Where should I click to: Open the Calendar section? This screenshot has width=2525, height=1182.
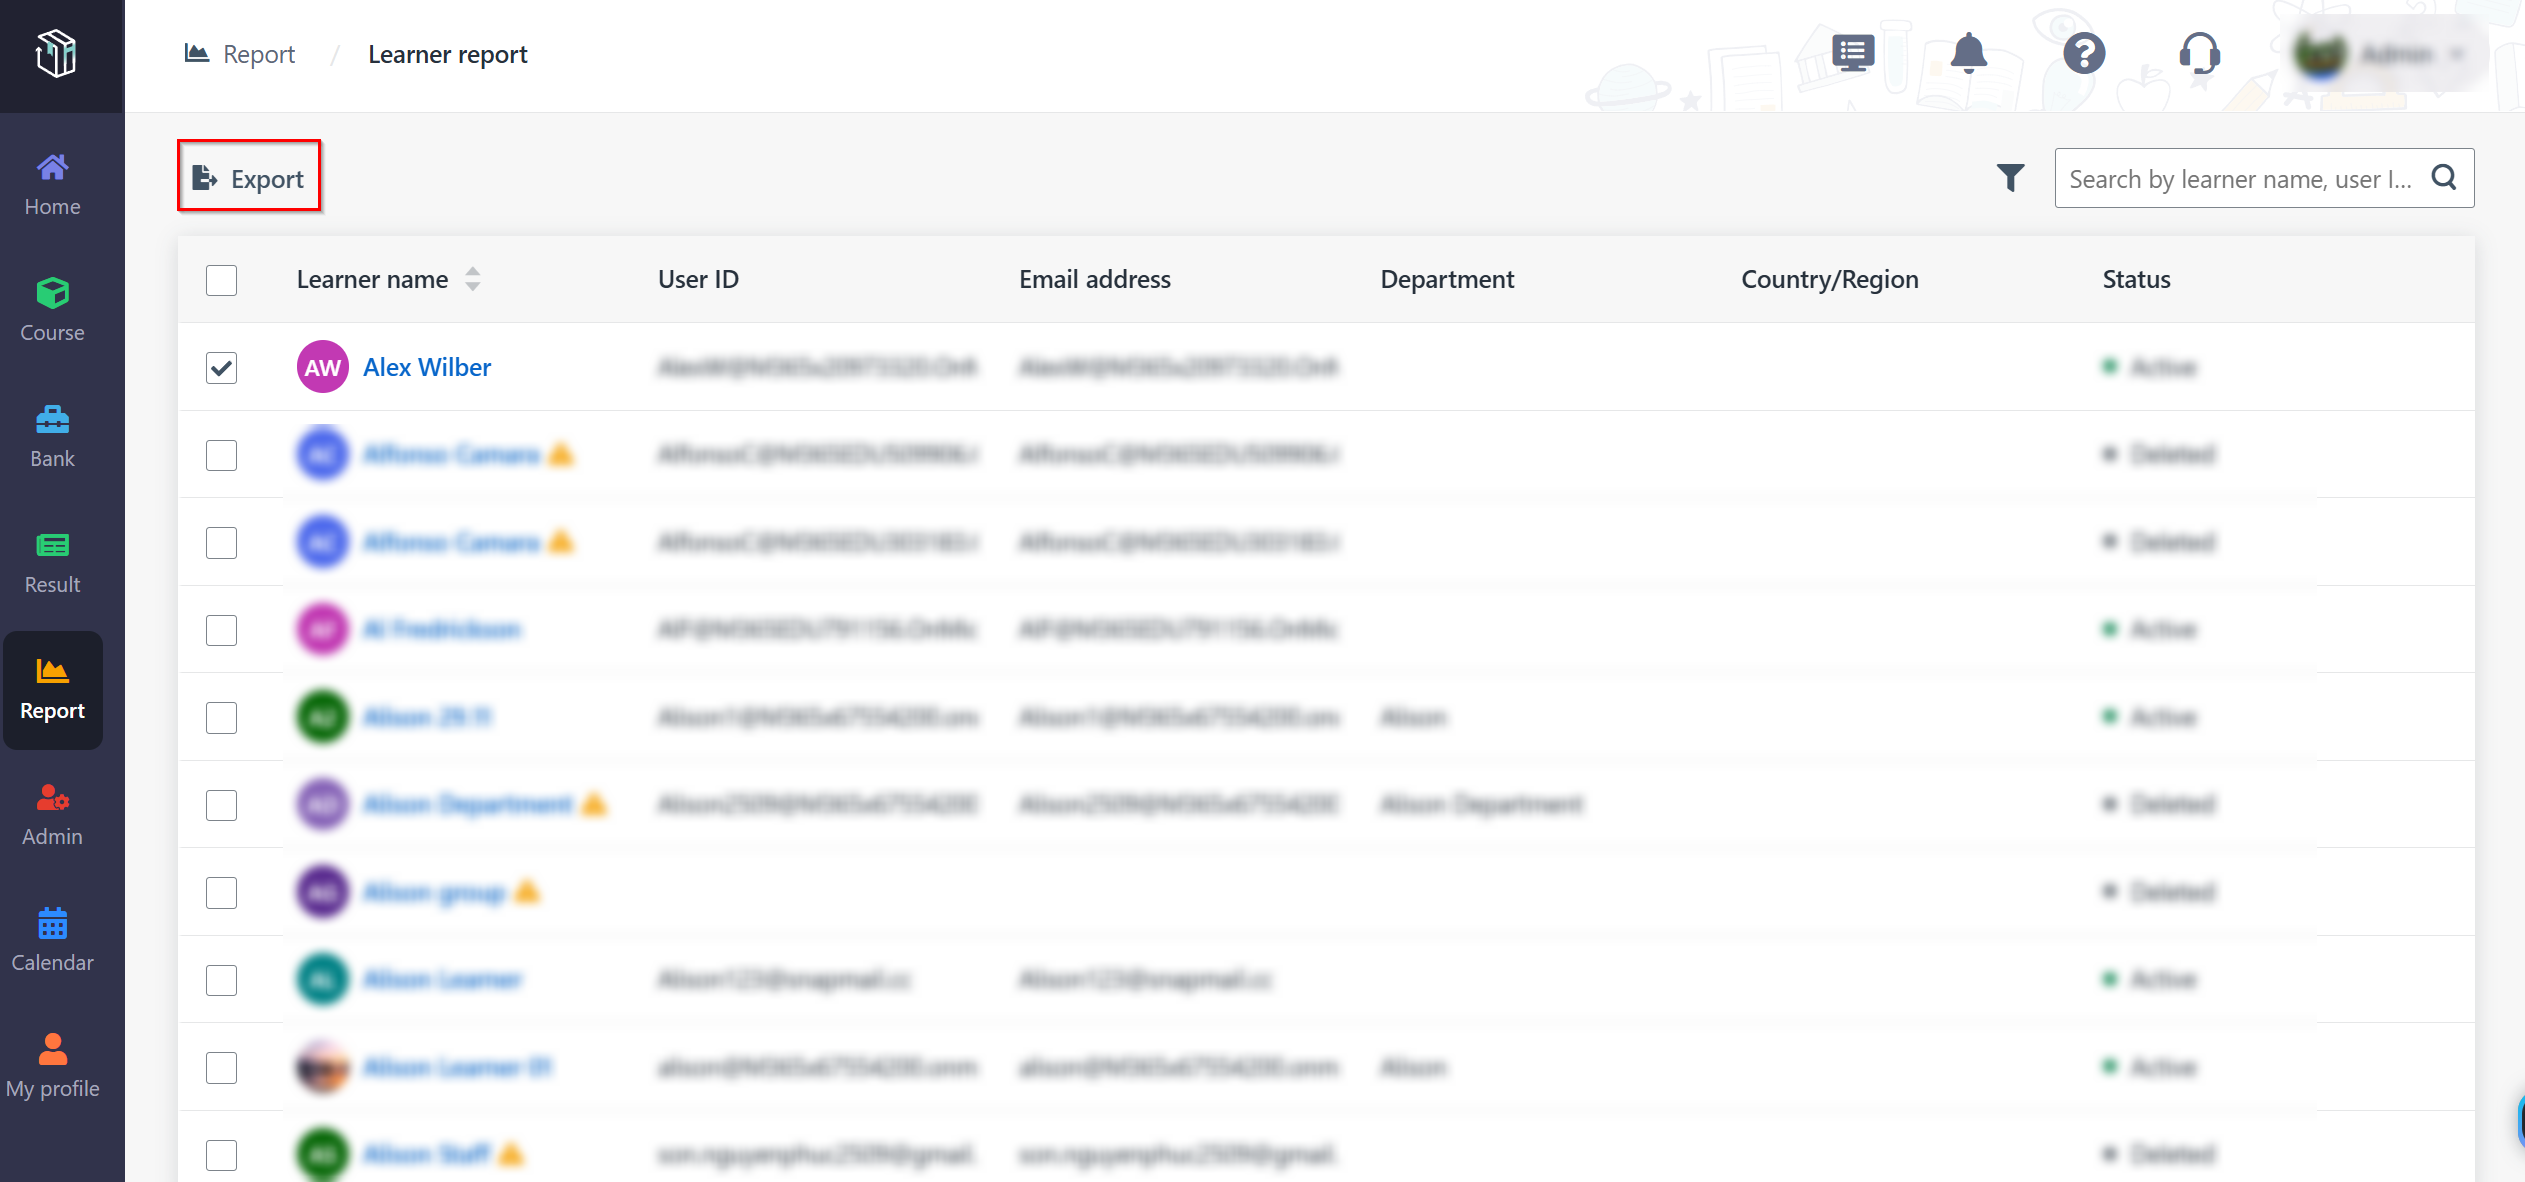pyautogui.click(x=52, y=941)
